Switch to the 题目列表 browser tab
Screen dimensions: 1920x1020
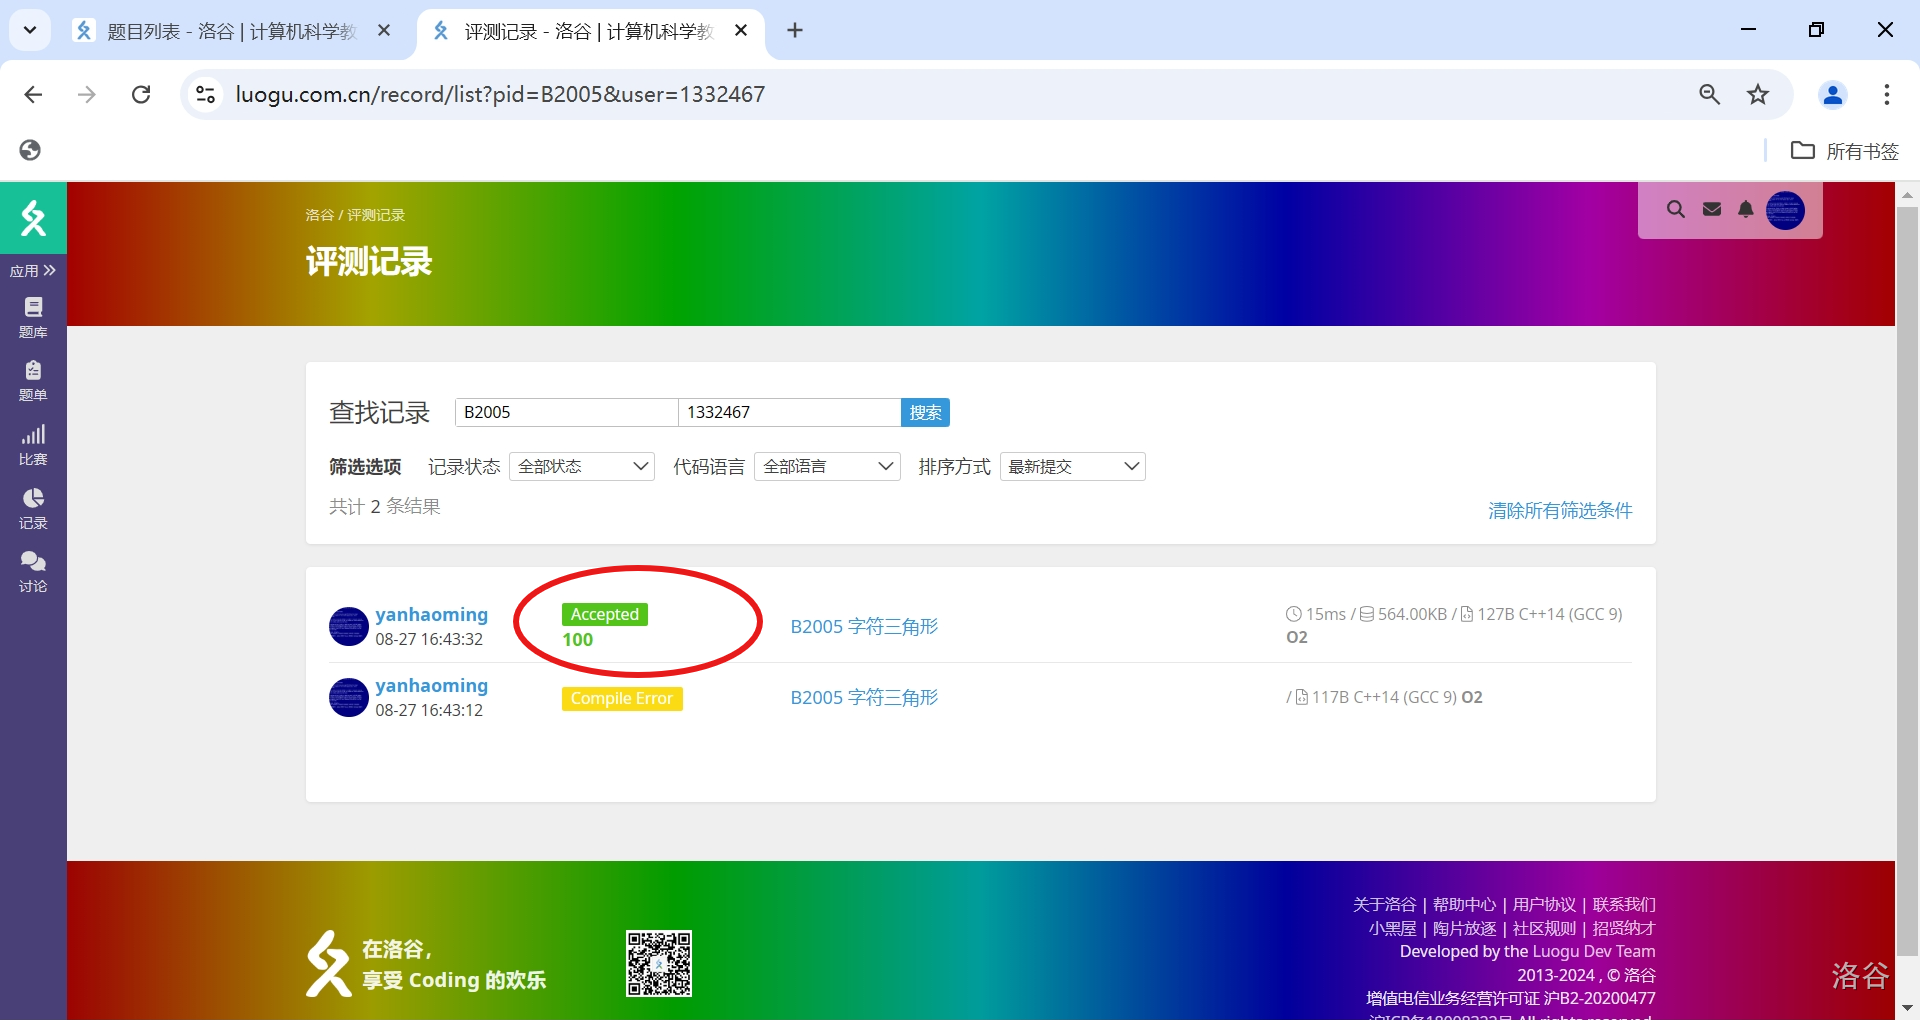(232, 31)
